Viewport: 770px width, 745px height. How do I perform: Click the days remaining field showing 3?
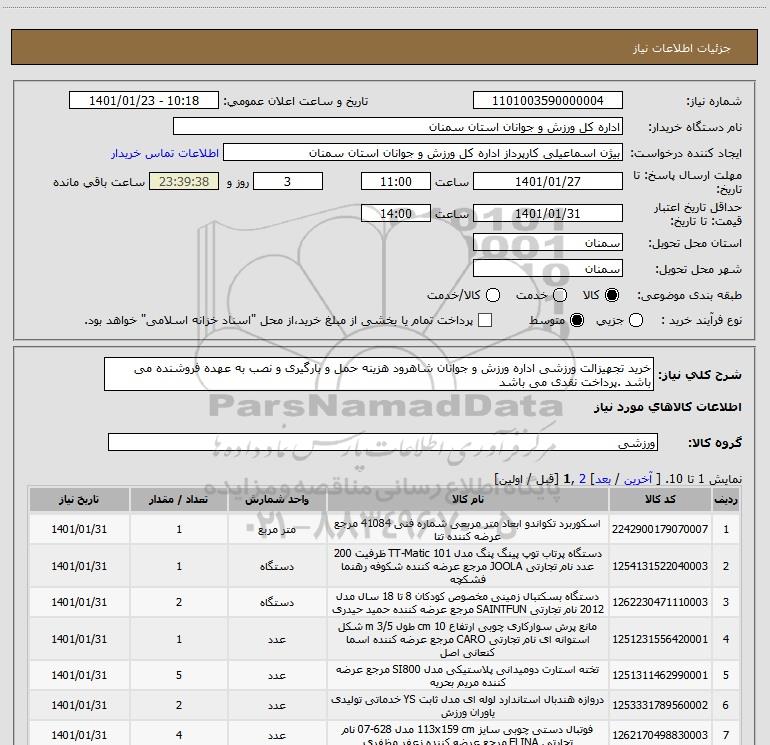pos(288,181)
